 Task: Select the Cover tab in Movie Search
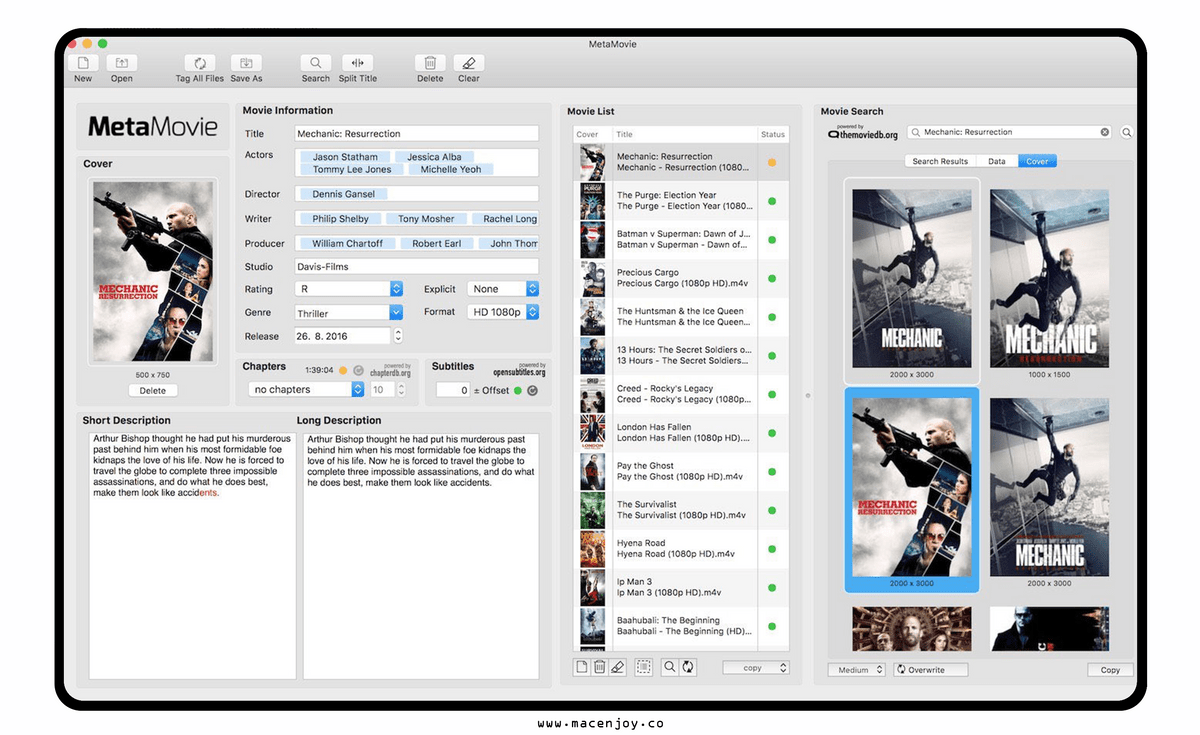pyautogui.click(x=1037, y=161)
